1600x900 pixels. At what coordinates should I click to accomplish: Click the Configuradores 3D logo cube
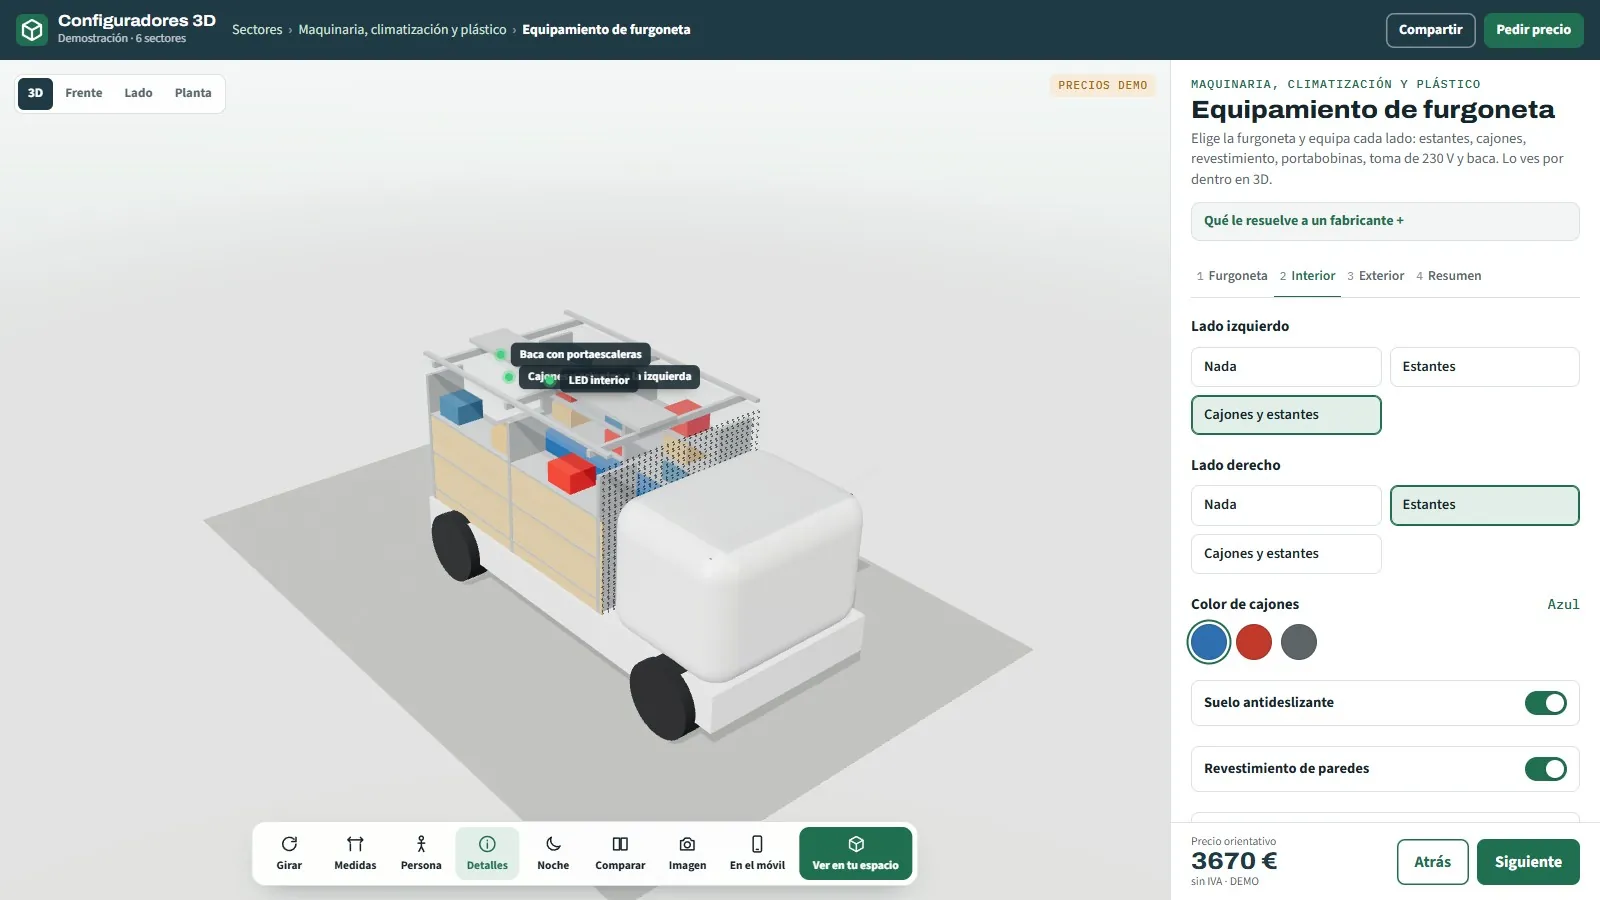pos(32,30)
